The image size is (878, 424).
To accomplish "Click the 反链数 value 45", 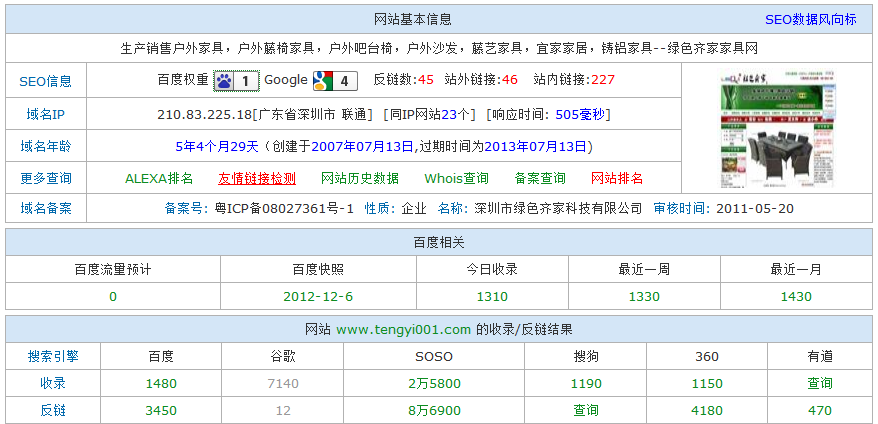I will pyautogui.click(x=426, y=80).
